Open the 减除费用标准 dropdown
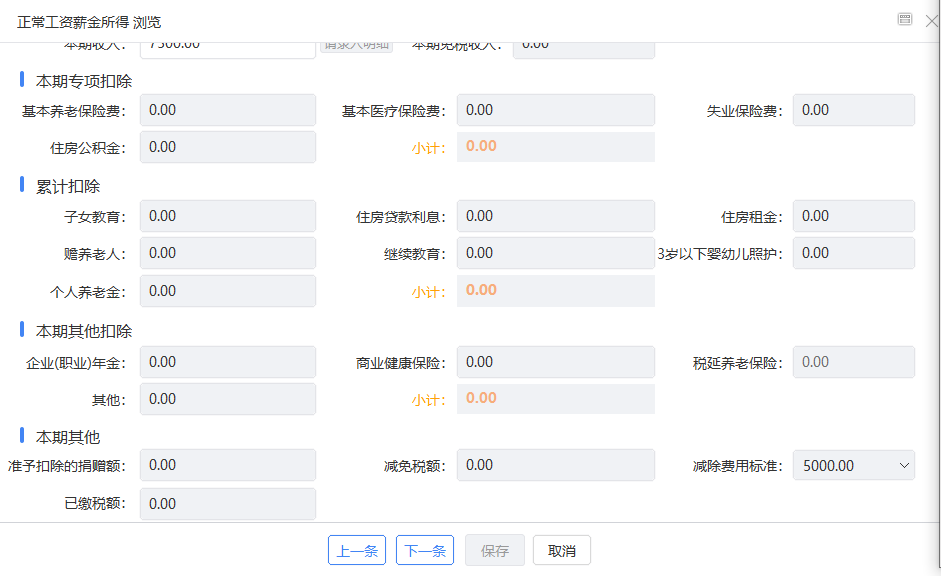The width and height of the screenshot is (941, 576). pos(853,466)
